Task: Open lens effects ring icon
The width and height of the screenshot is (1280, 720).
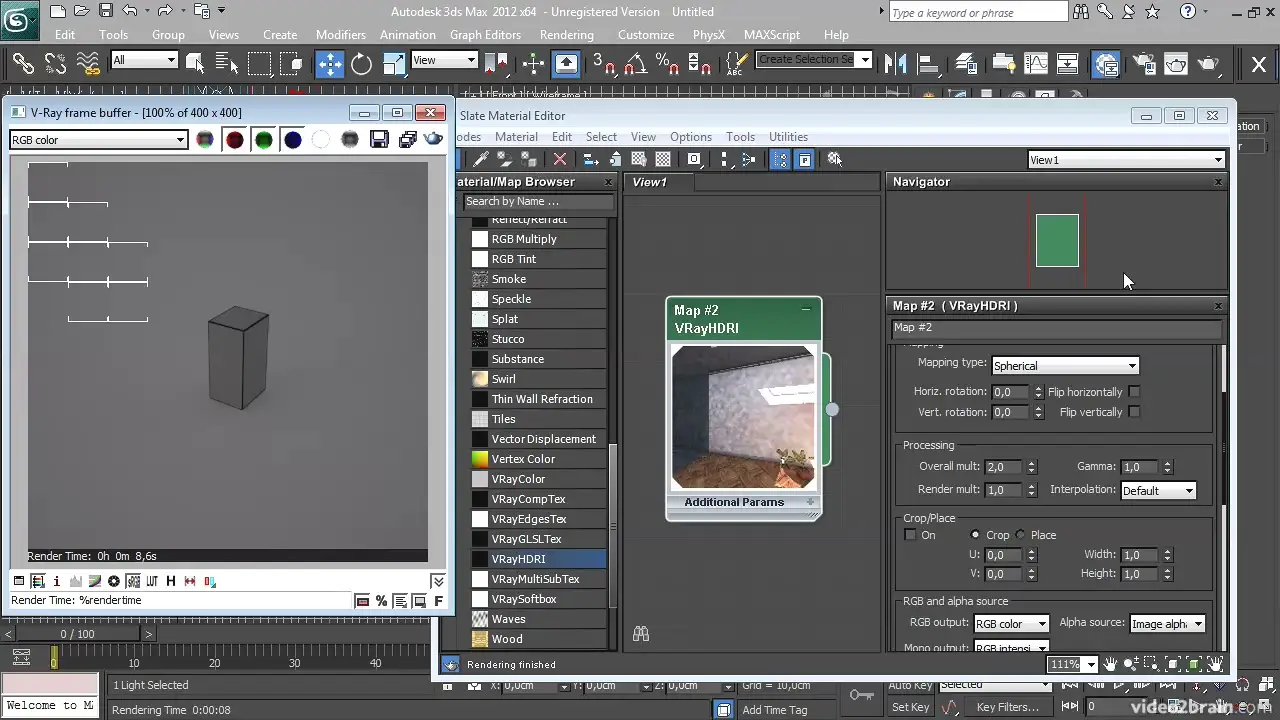Action: (114, 581)
